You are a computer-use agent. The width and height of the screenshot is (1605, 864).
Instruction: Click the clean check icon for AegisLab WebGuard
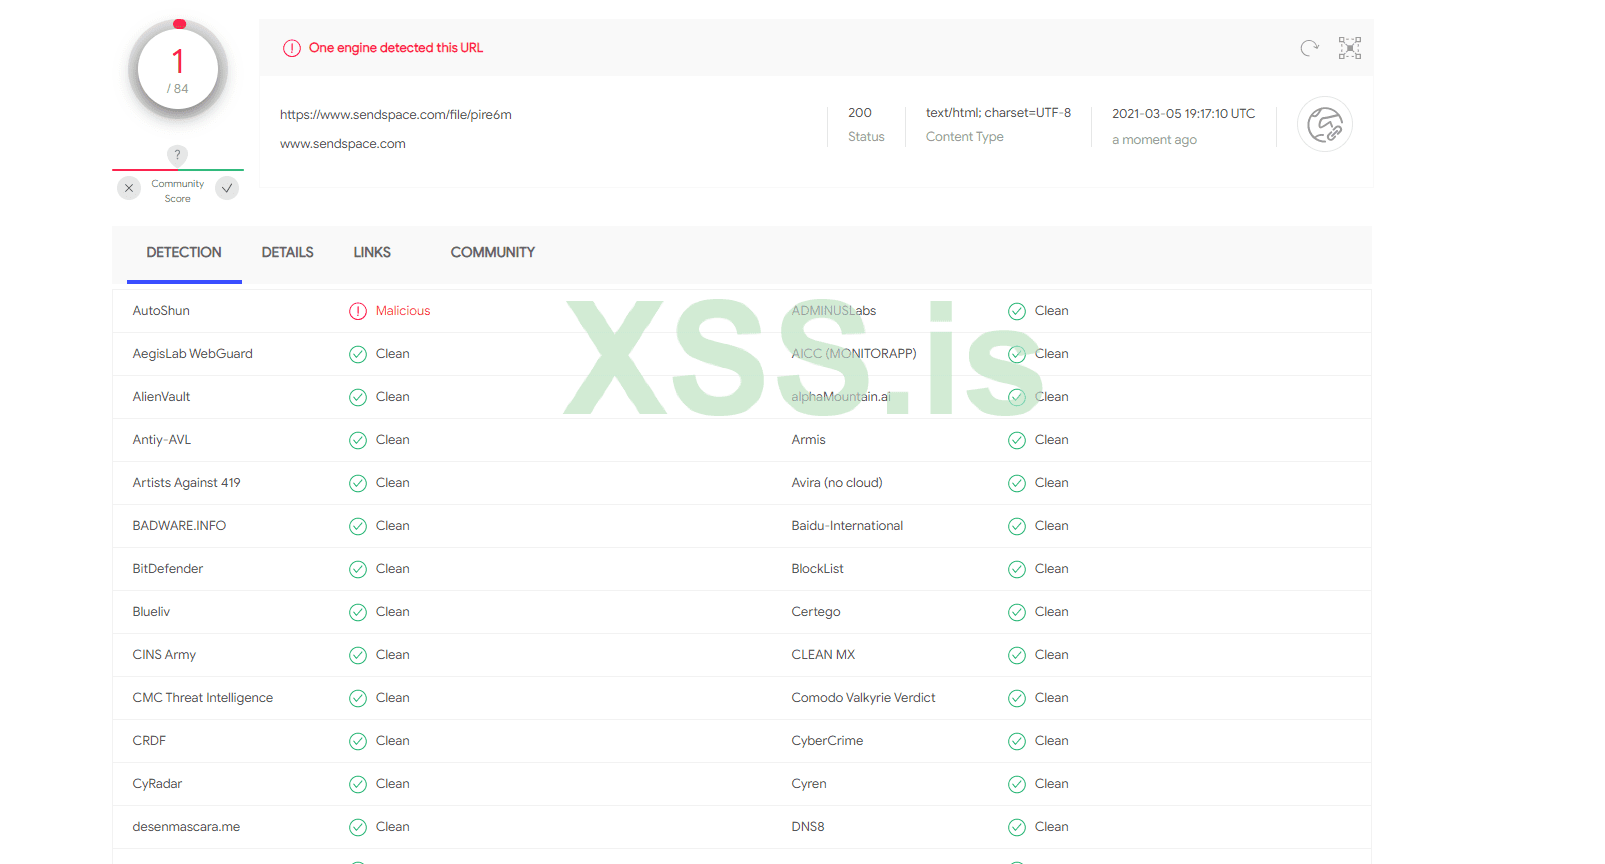click(358, 354)
